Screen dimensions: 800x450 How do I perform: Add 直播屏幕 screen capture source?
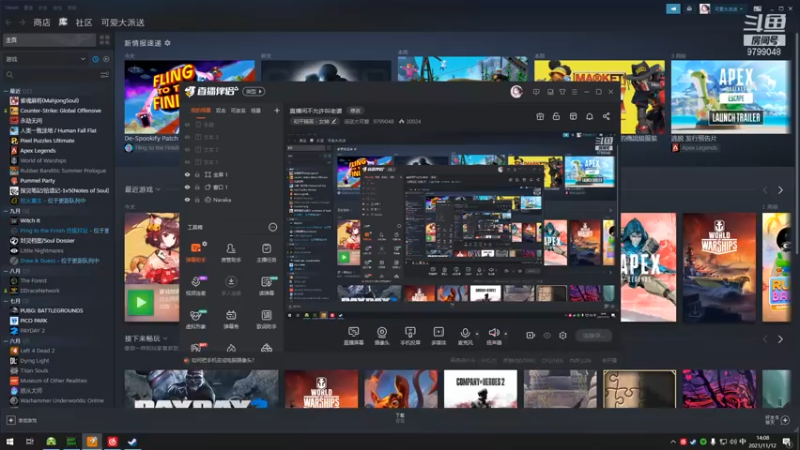pyautogui.click(x=354, y=336)
